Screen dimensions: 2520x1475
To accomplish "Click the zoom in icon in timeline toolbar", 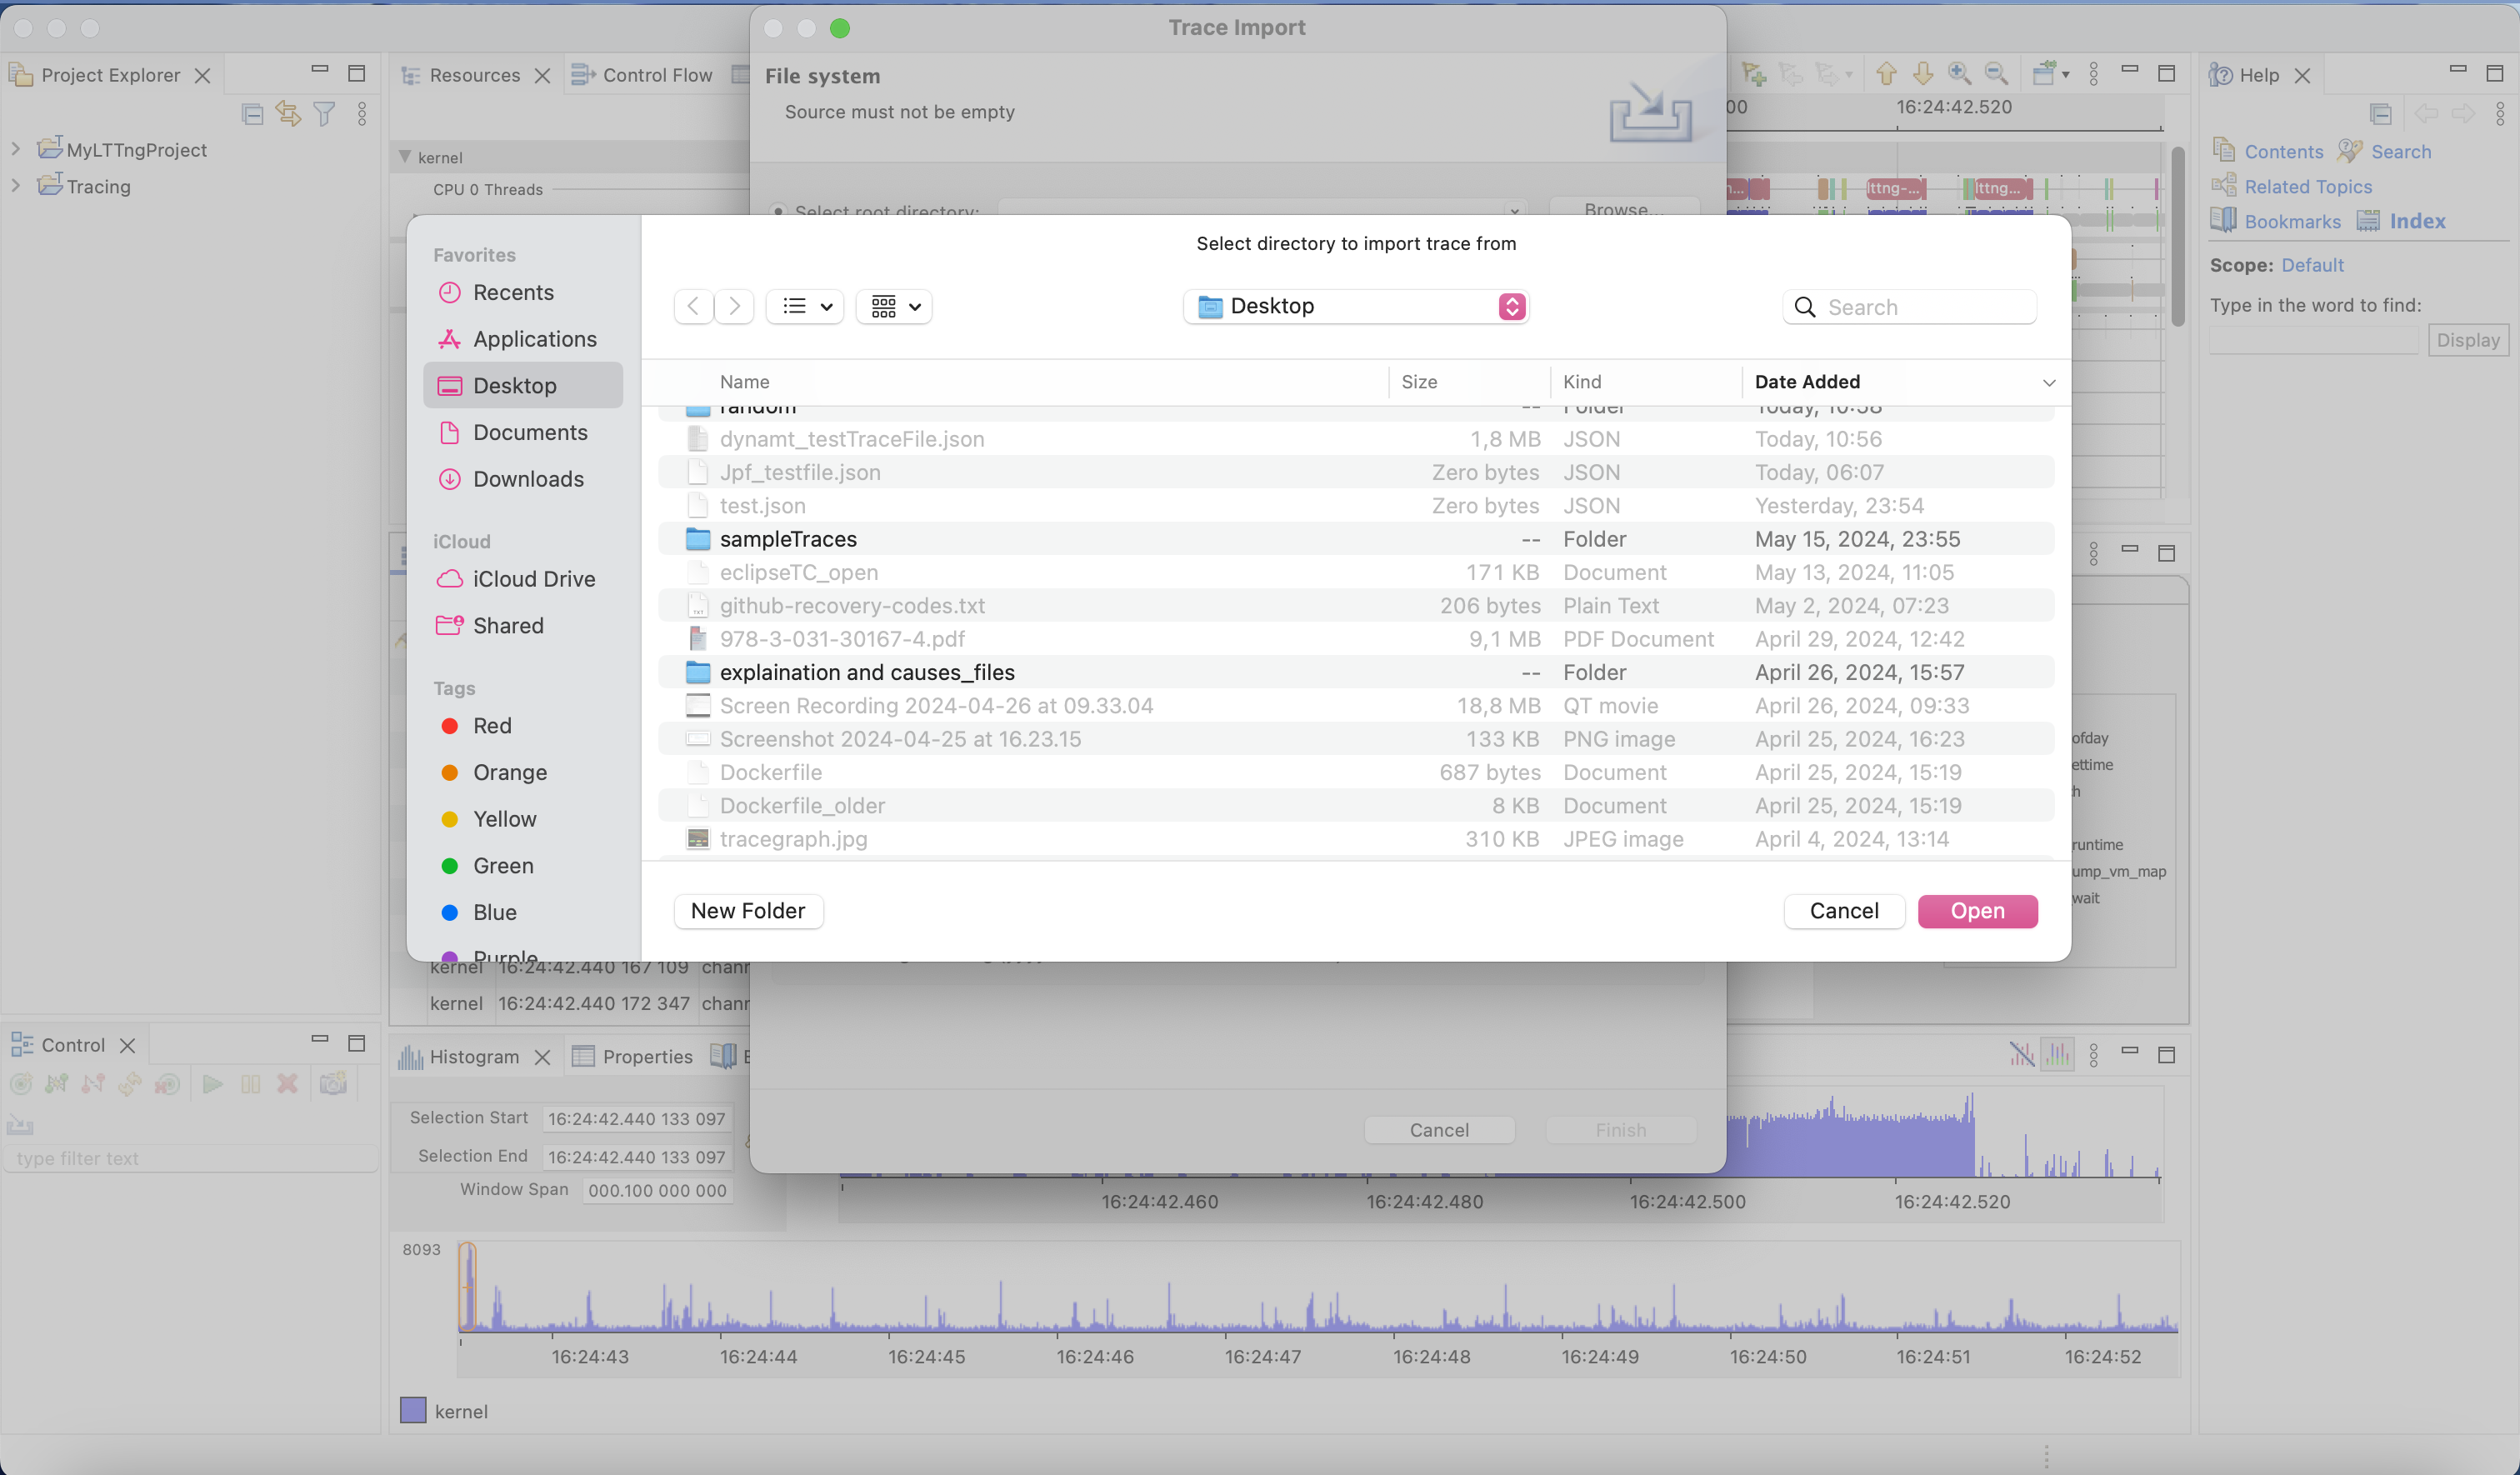I will pyautogui.click(x=1958, y=74).
